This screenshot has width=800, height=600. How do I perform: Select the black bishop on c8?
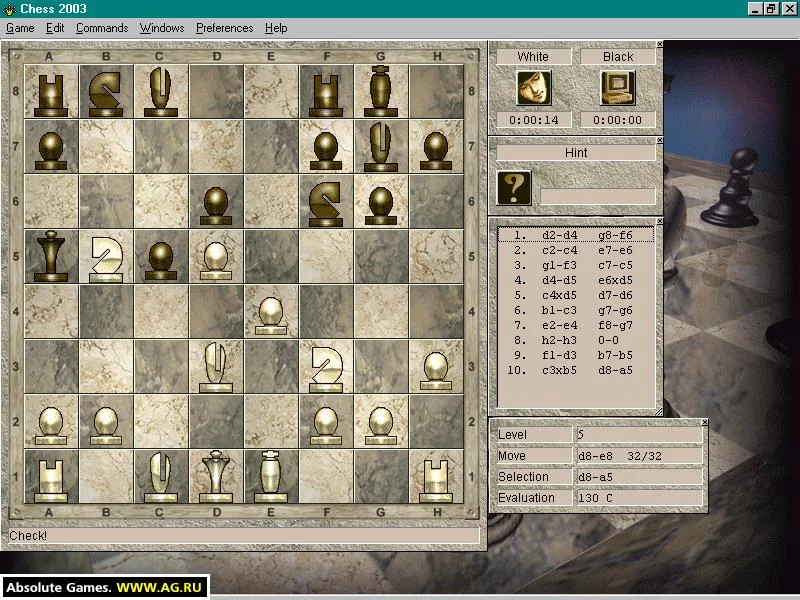coord(161,92)
